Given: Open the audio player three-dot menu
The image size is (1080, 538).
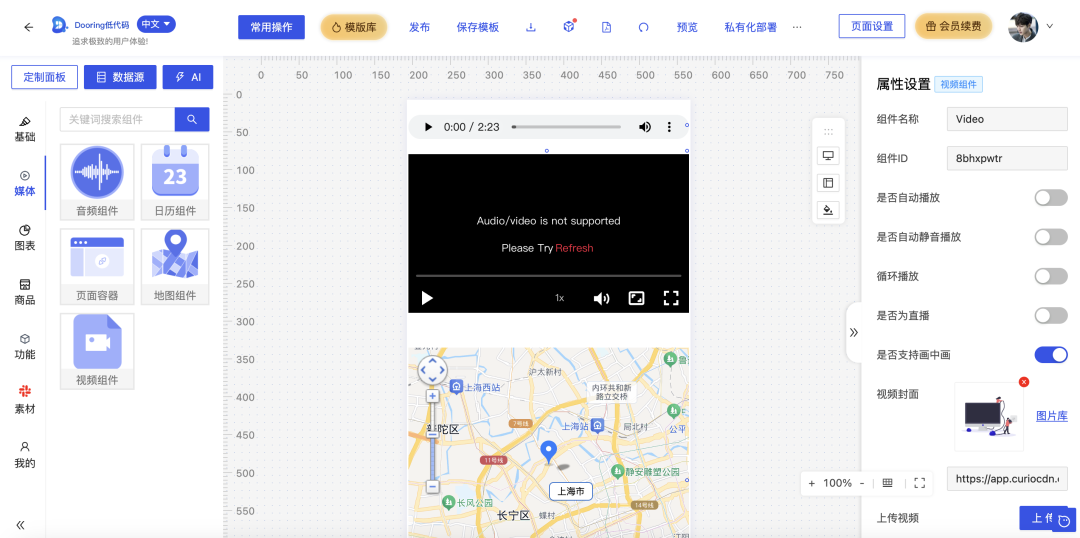Looking at the screenshot, I should [669, 127].
